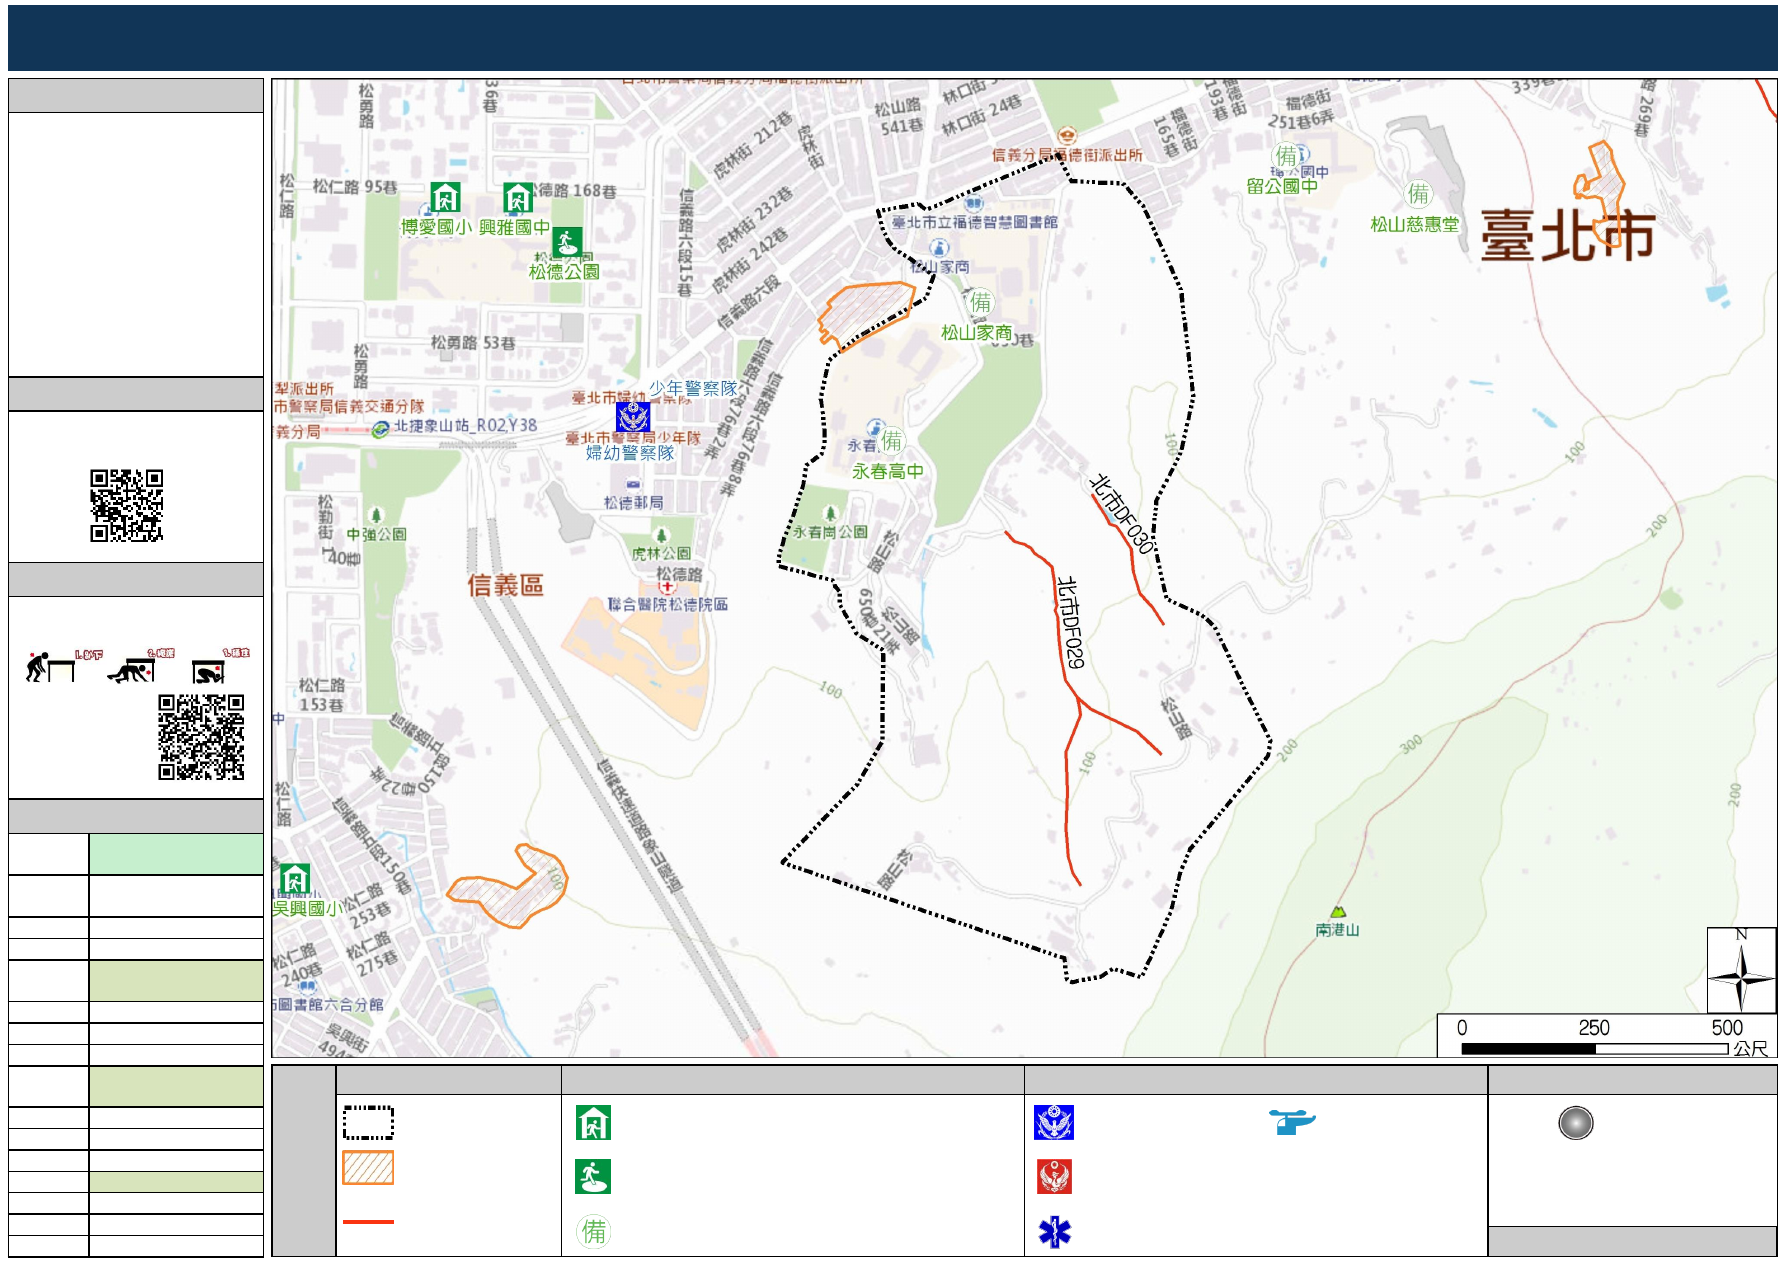1786x1263 pixels.
Task: Click the 信義分局福德街派出所 label
Action: tap(1067, 155)
